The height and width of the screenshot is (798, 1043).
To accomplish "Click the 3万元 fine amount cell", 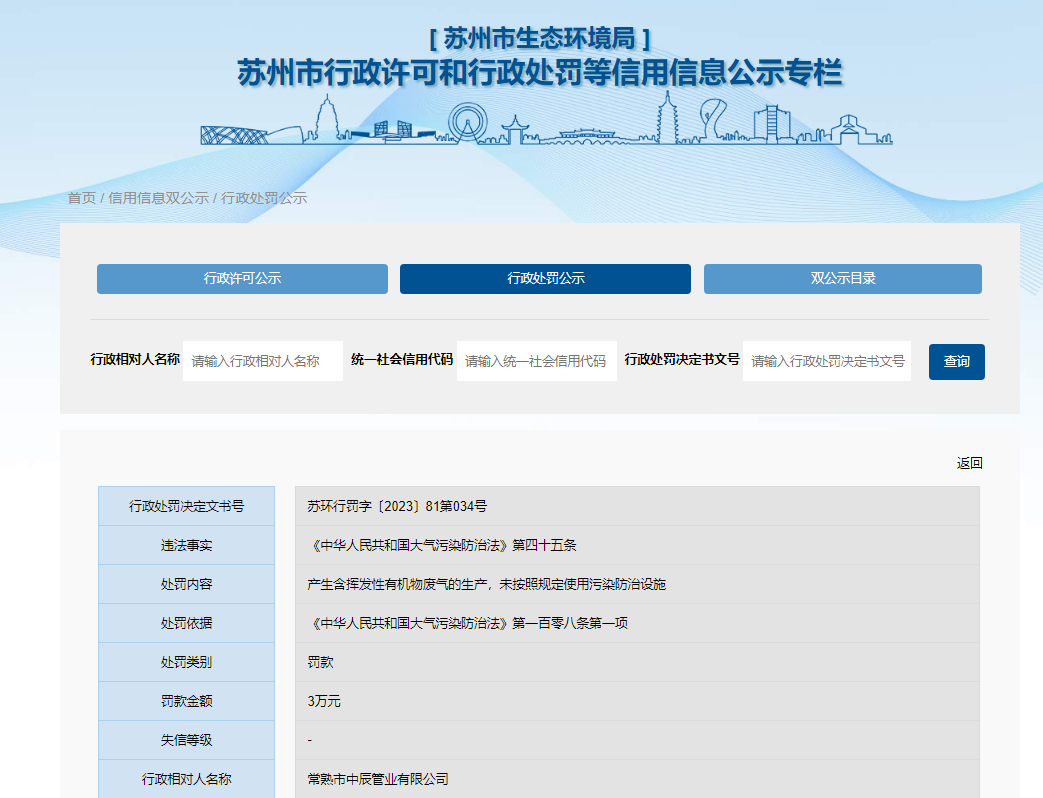I will point(324,701).
